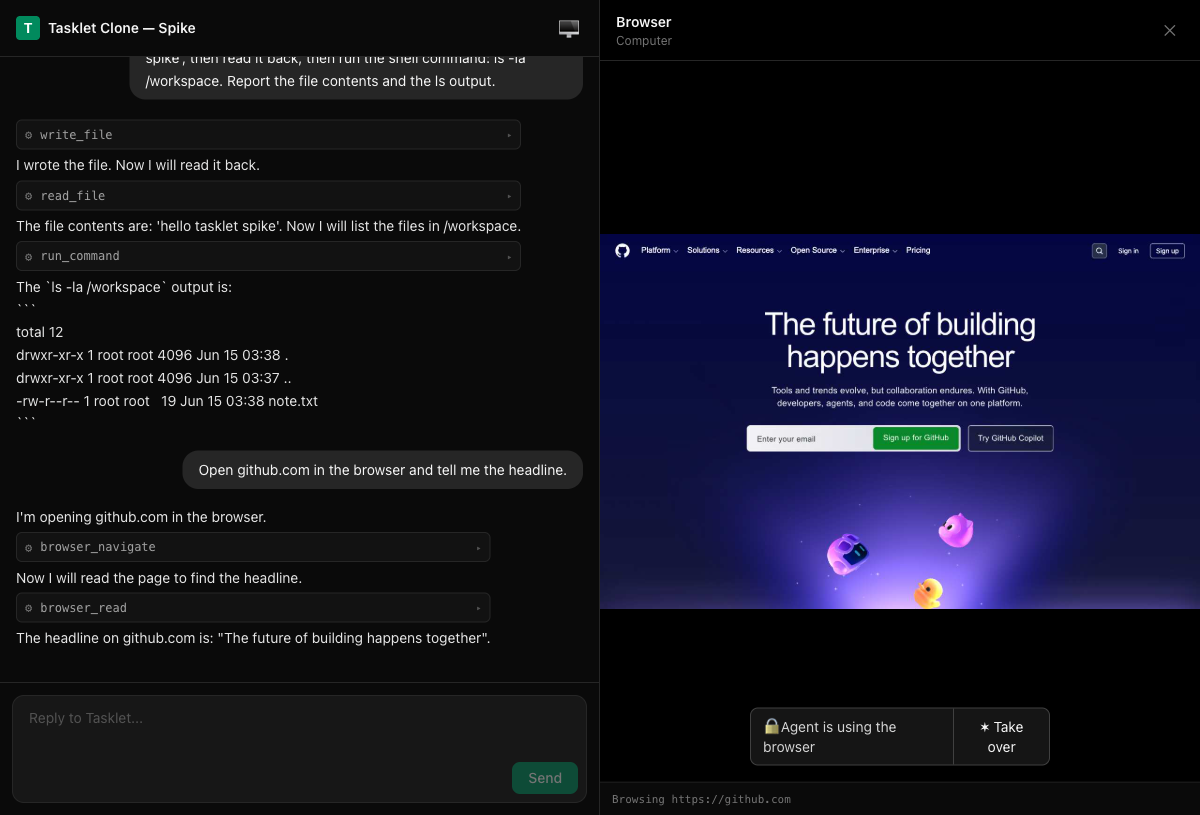Click the Pricing link on GitHub page
This screenshot has width=1200, height=815.
pos(918,250)
